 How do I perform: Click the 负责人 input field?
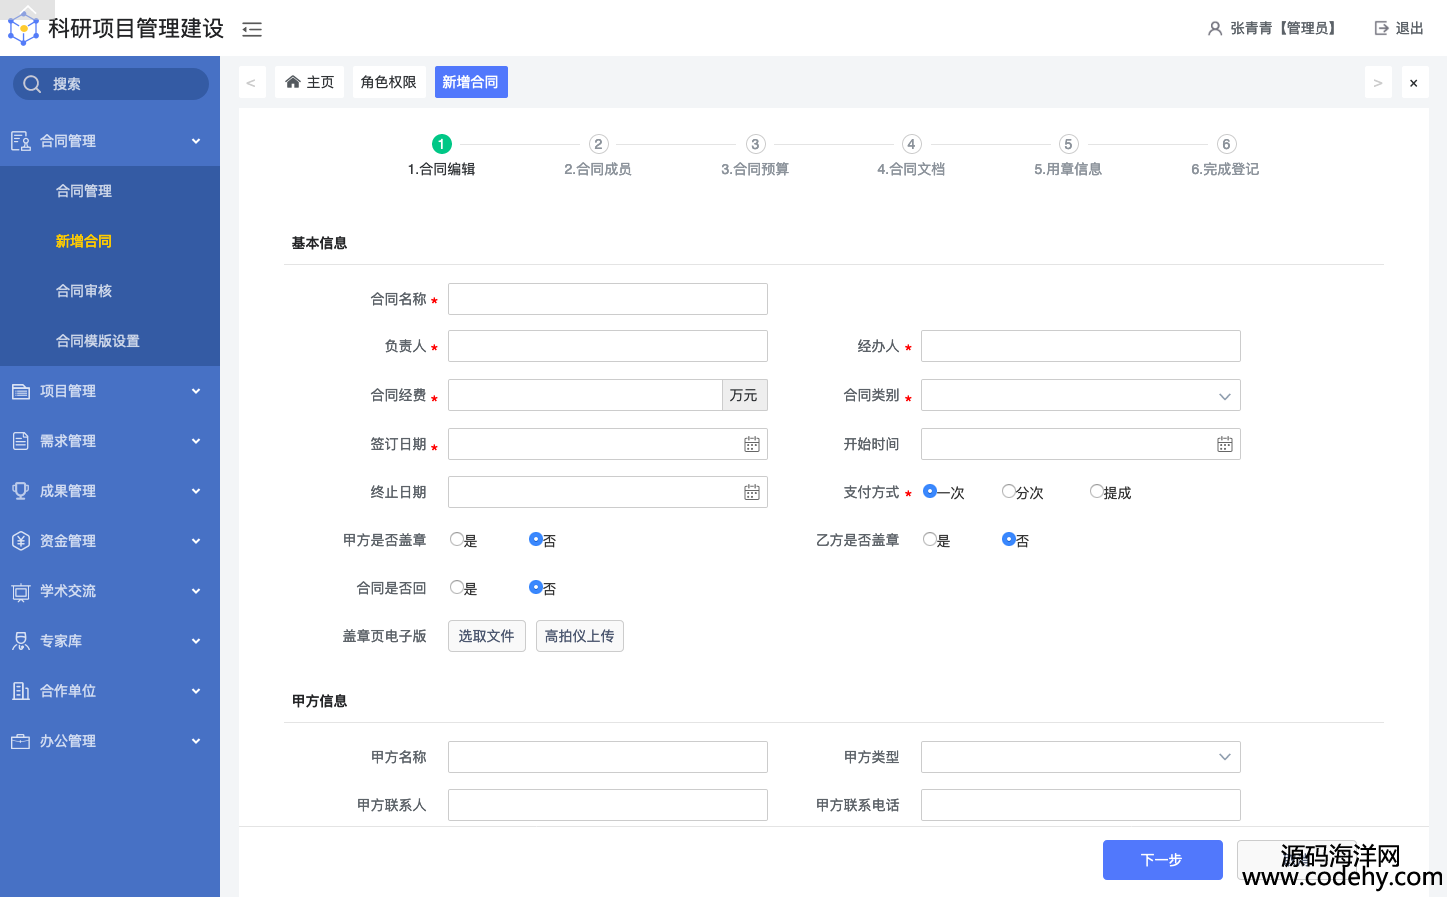pos(608,346)
